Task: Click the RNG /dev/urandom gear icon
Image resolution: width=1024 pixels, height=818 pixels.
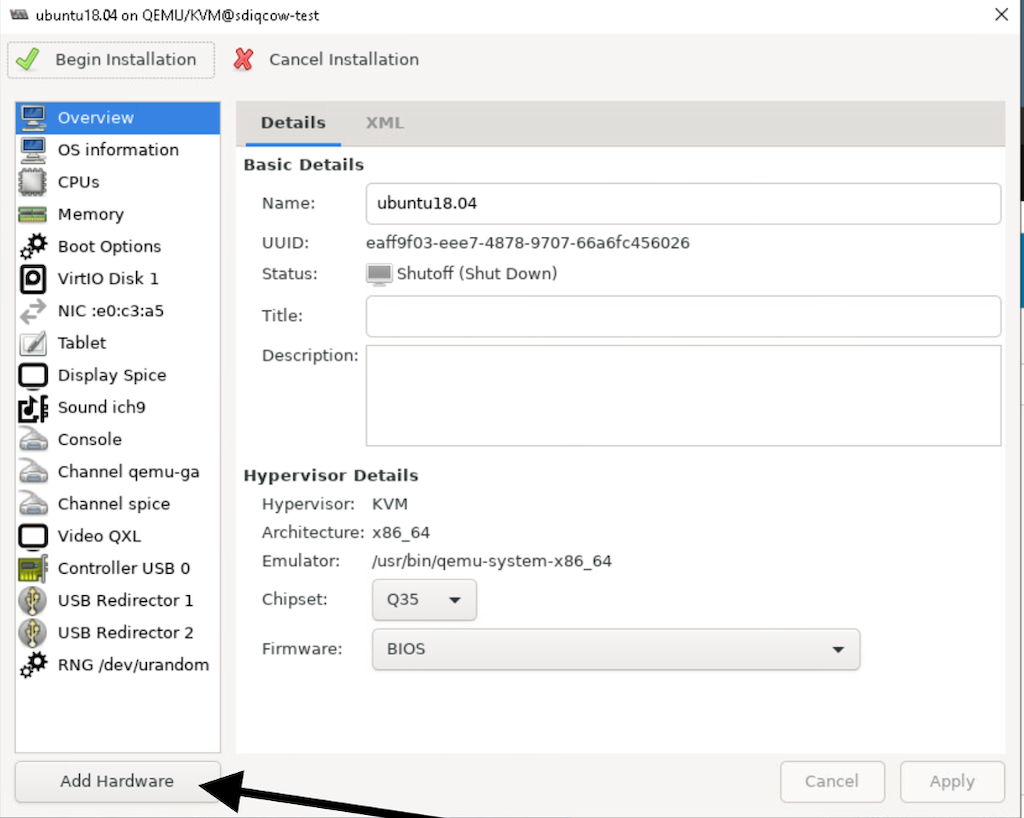Action: (x=33, y=665)
